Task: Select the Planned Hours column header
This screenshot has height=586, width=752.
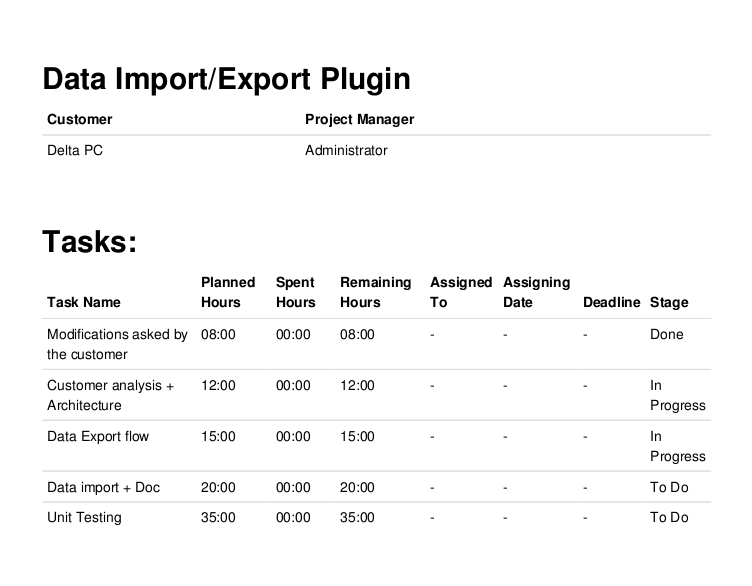Action: pos(228,293)
